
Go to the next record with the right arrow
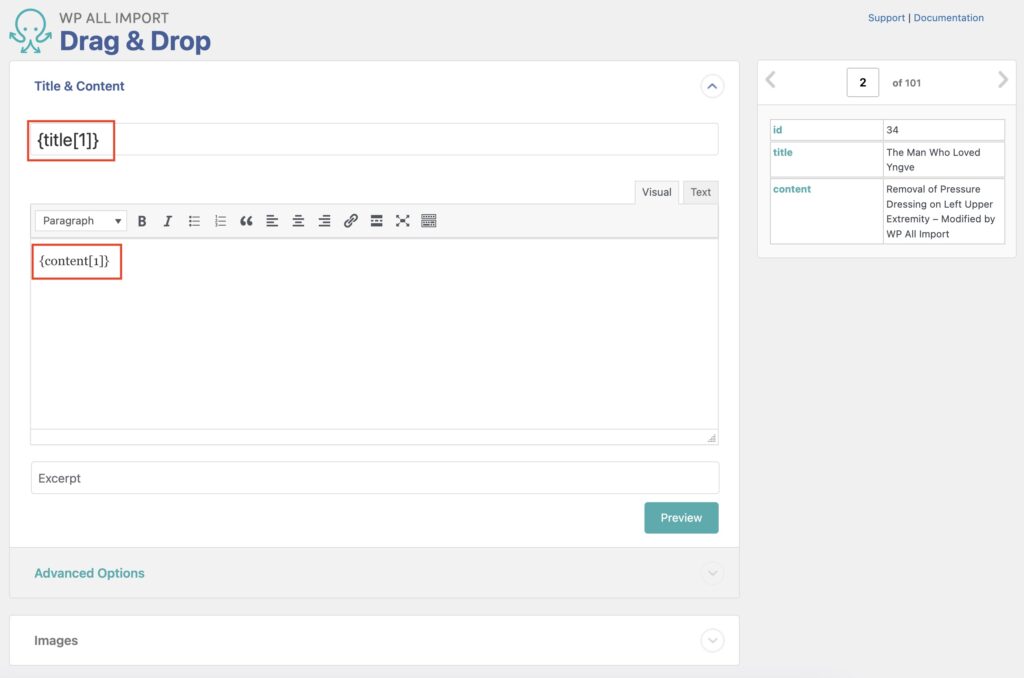(1002, 79)
